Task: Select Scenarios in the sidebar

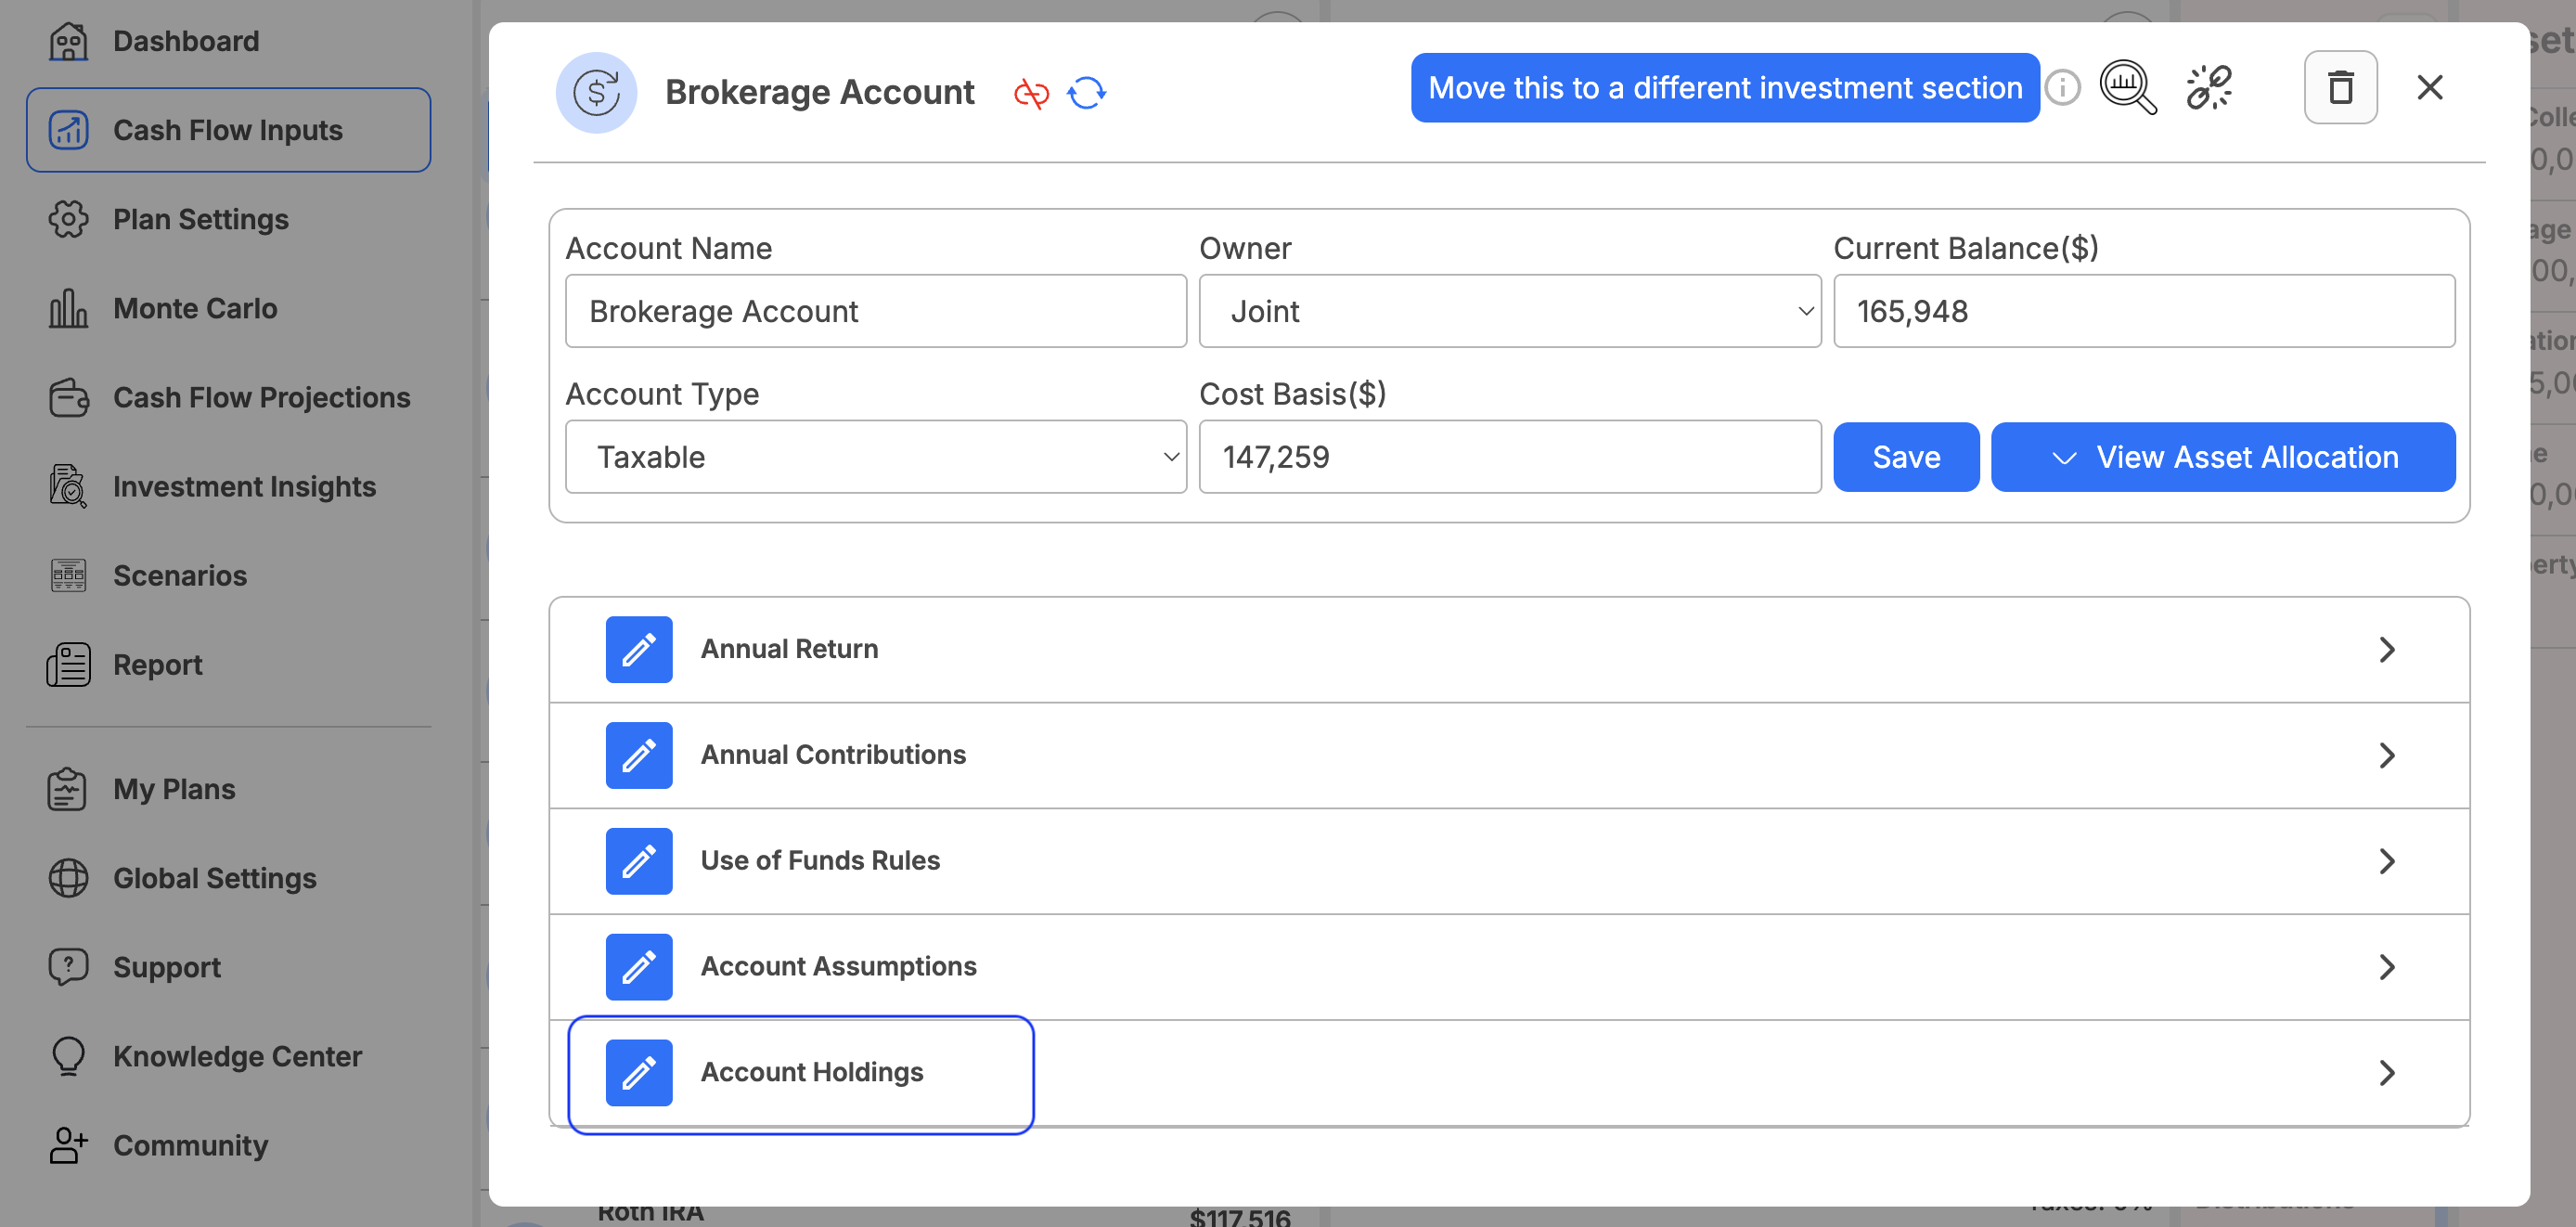Action: (179, 575)
